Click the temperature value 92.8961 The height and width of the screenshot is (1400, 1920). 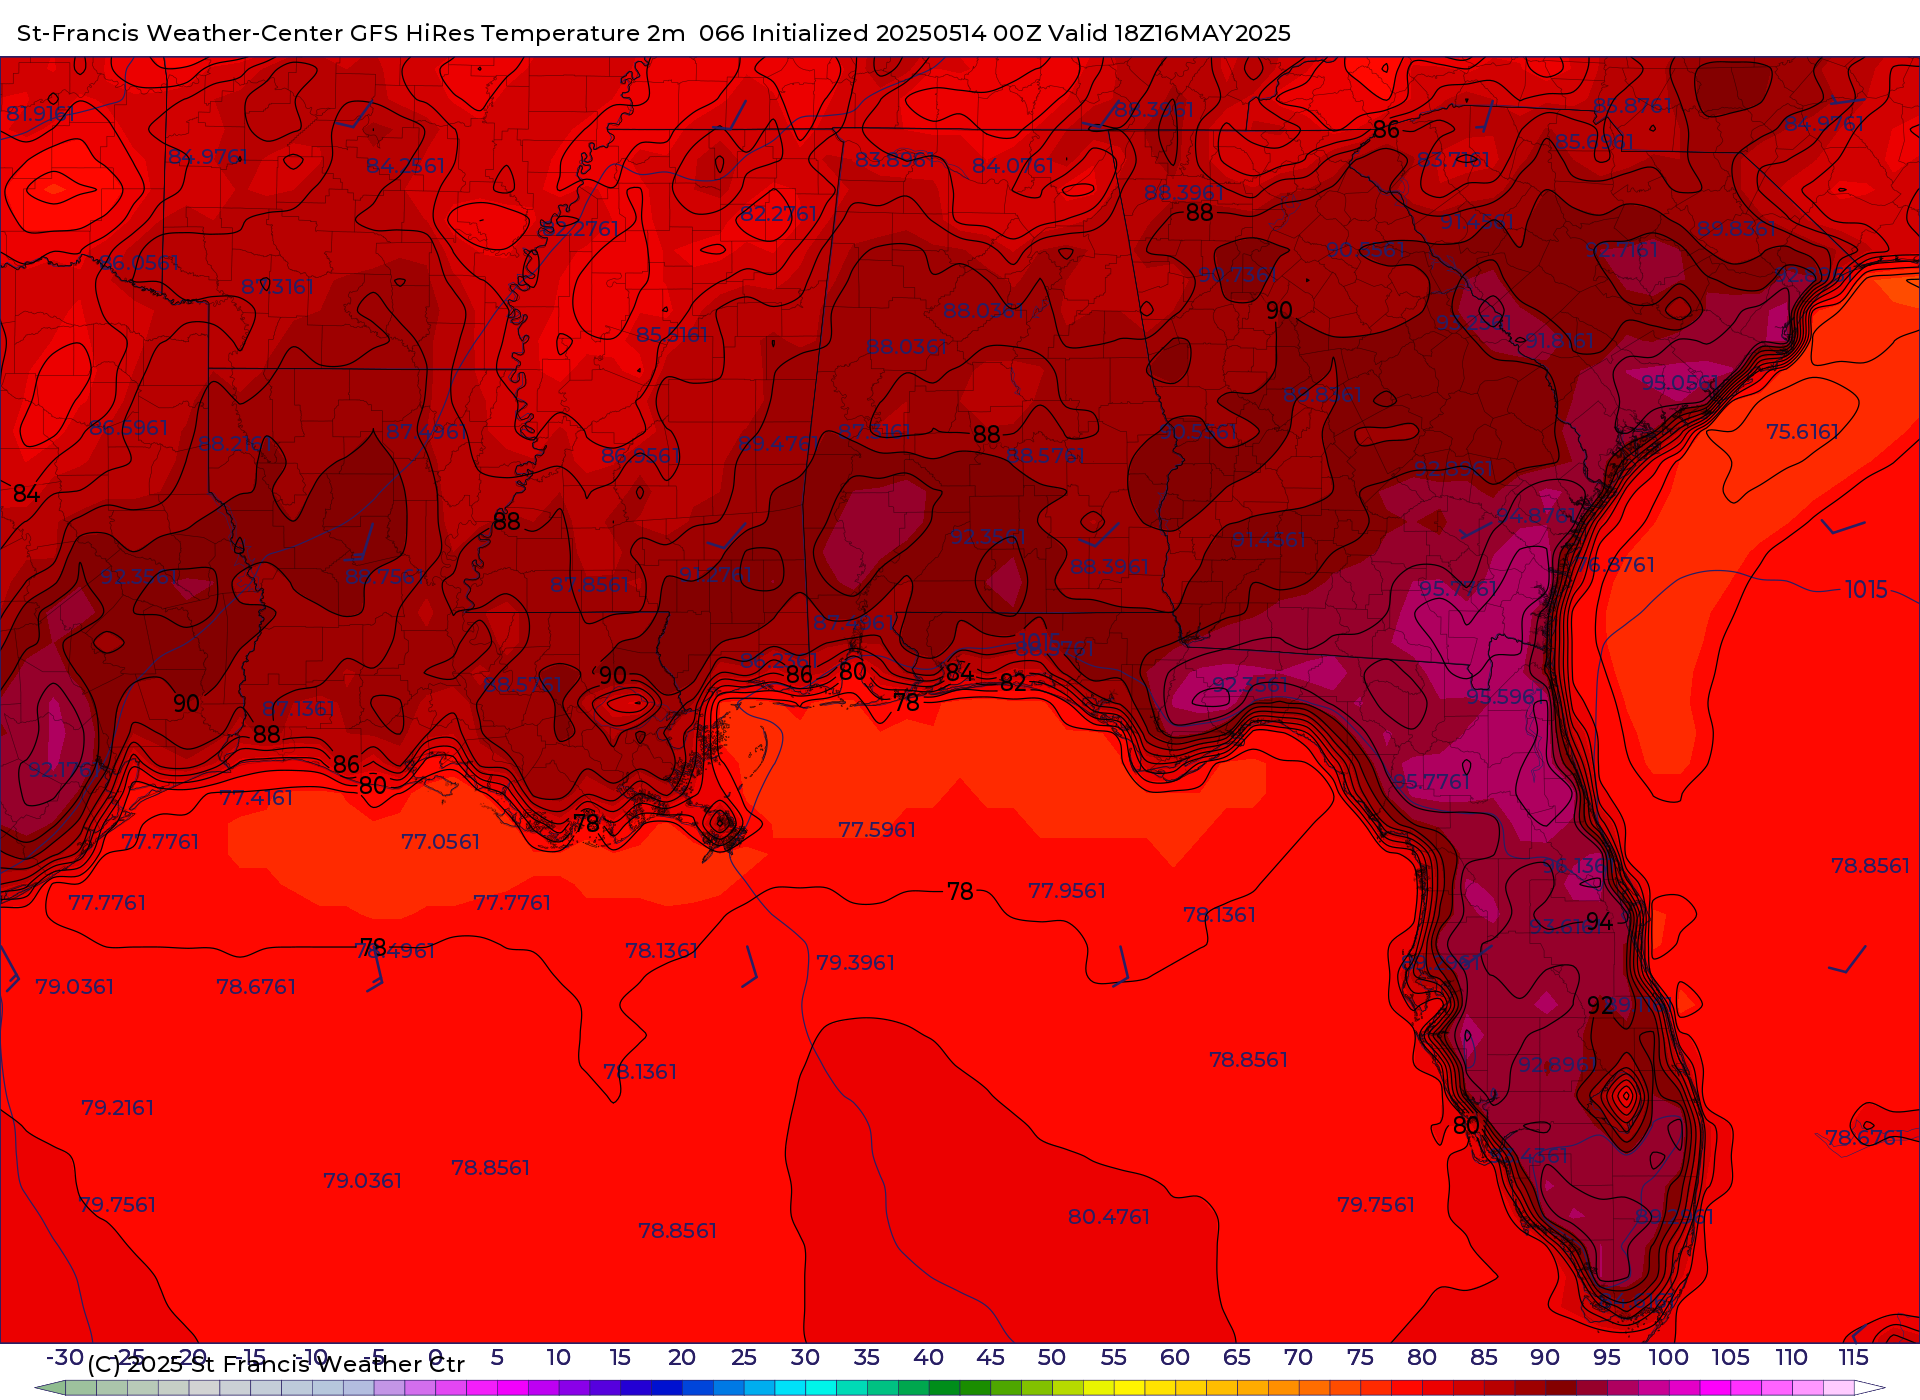pyautogui.click(x=1558, y=1064)
